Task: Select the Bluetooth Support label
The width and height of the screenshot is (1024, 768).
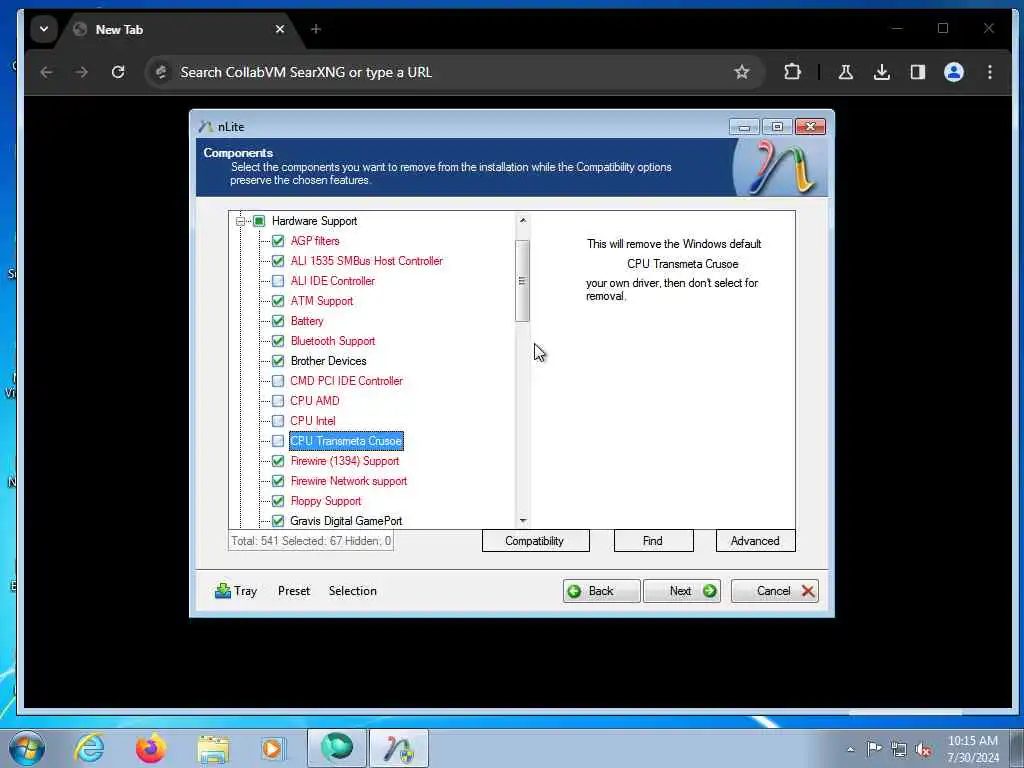Action: 332,341
